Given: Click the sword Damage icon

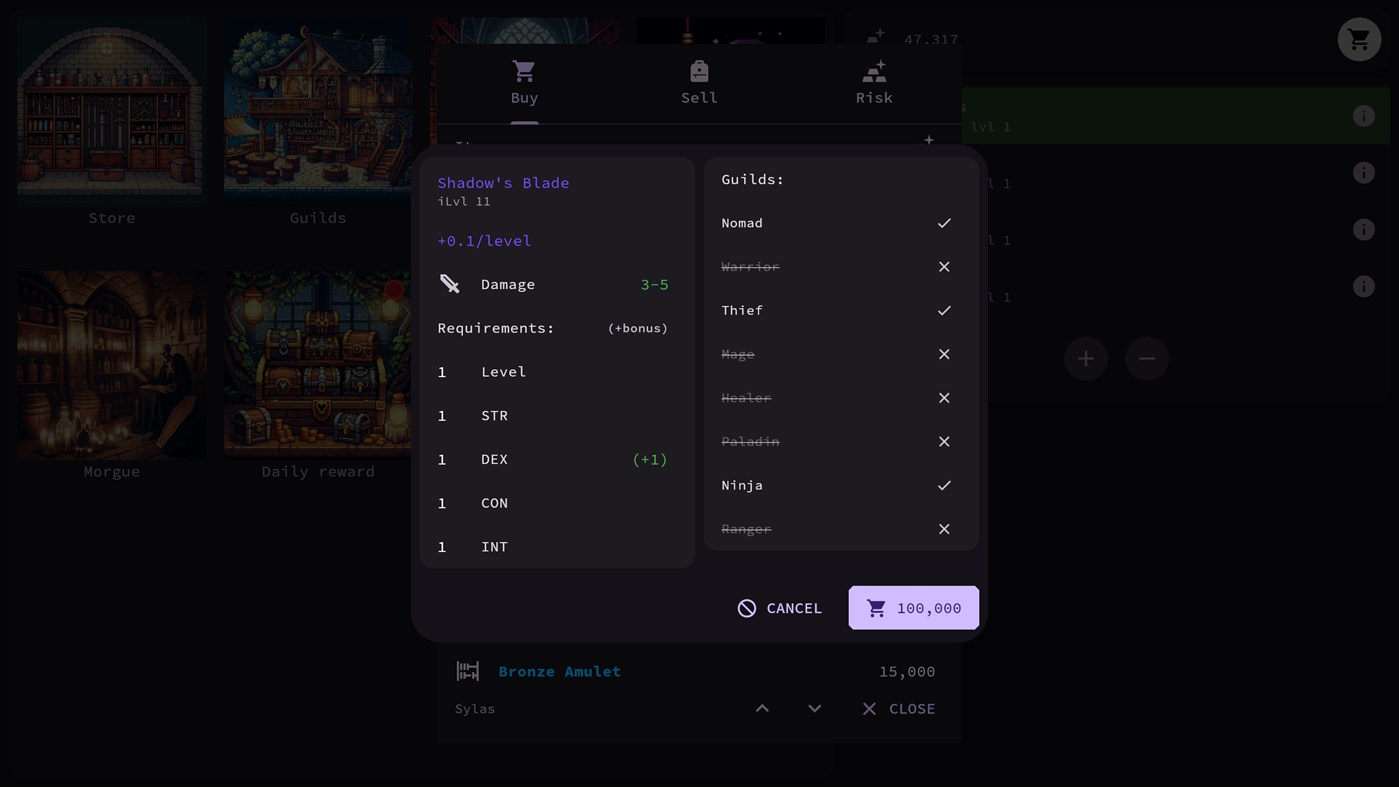Looking at the screenshot, I should [x=450, y=285].
